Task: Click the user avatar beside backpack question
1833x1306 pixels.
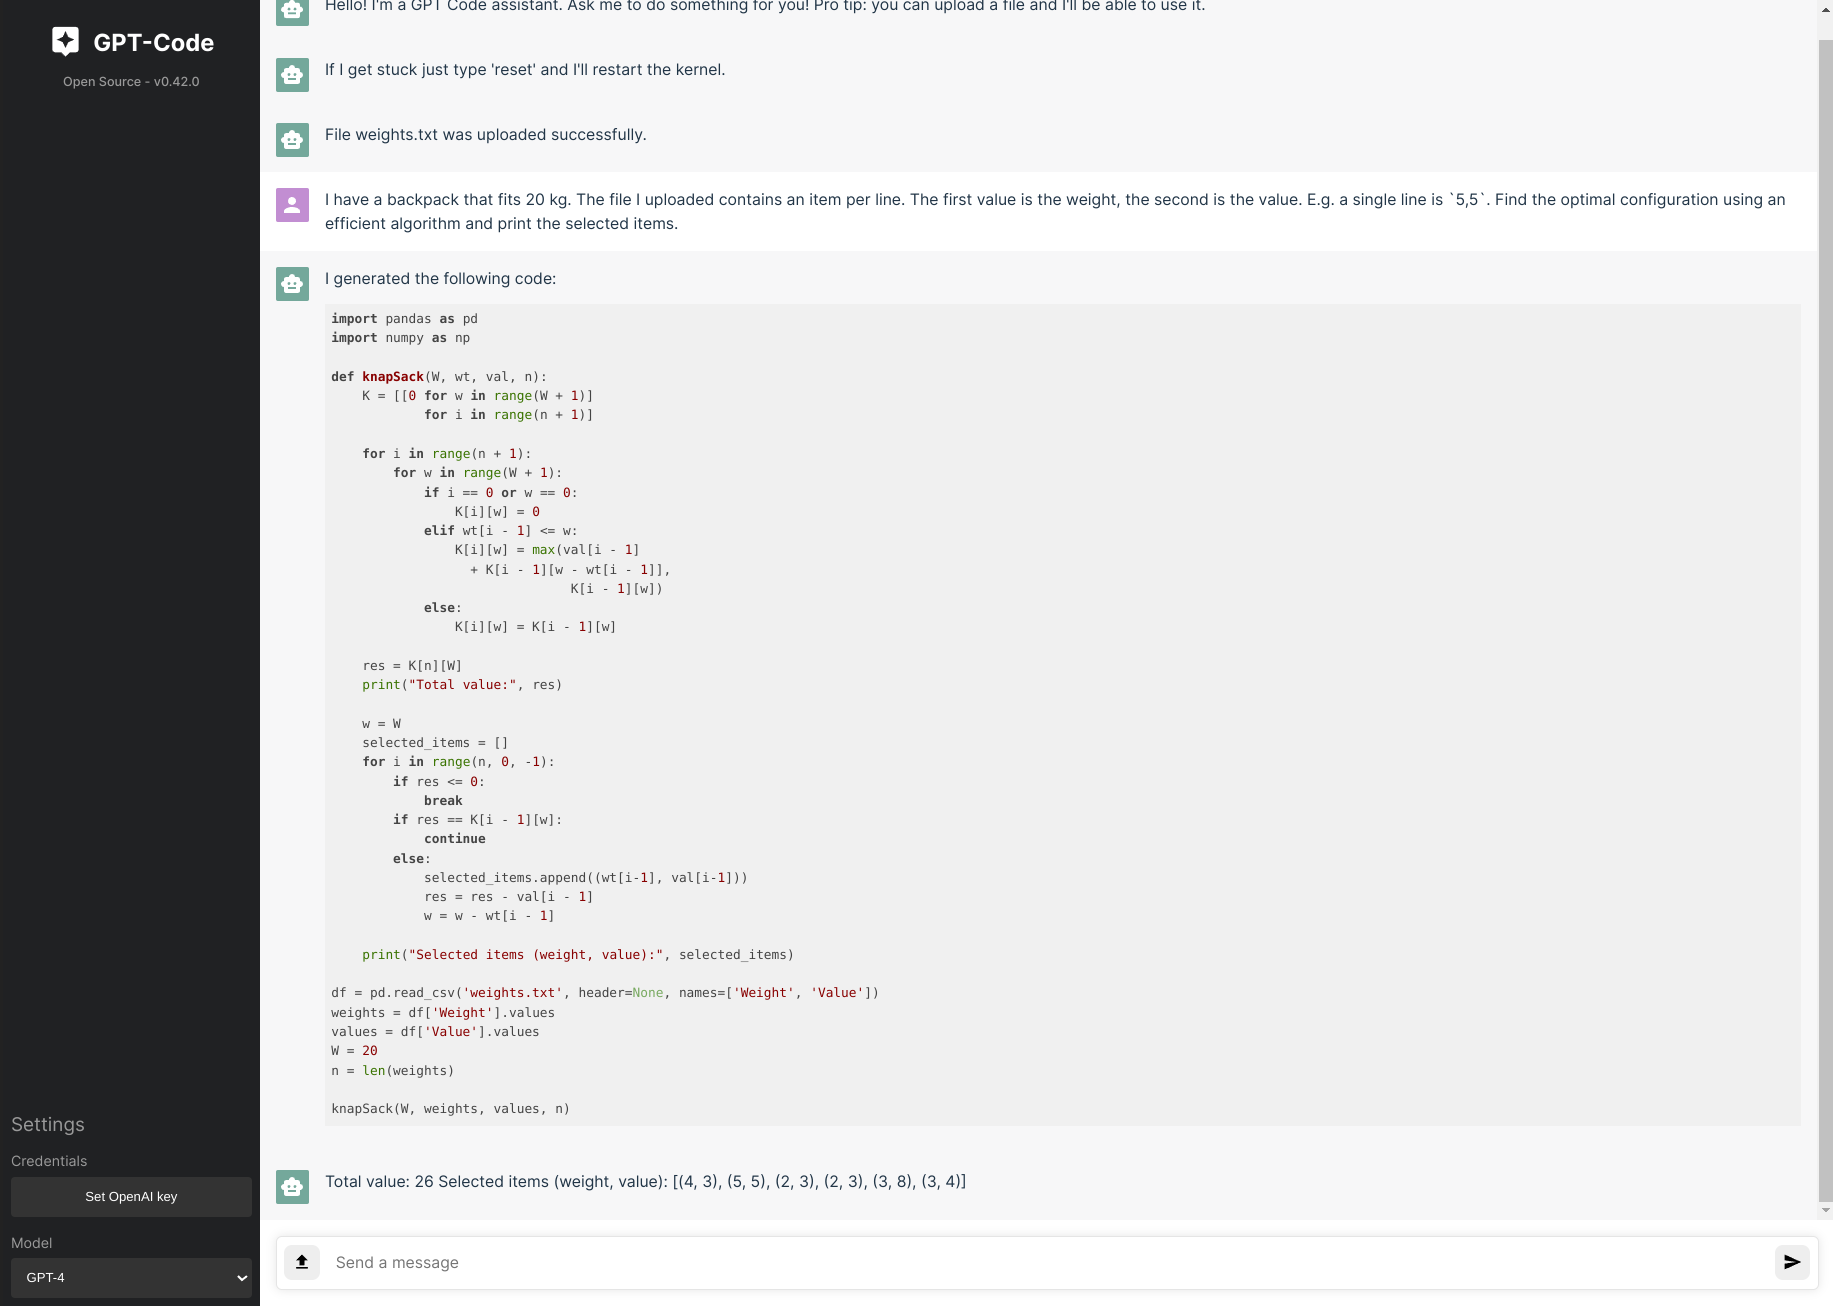Action: 292,205
